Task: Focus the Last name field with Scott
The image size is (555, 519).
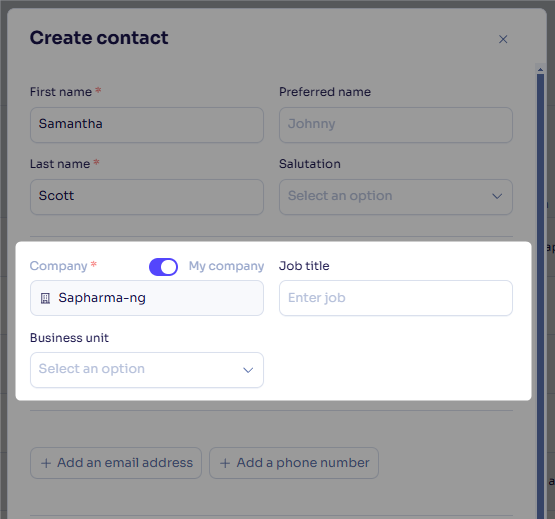Action: (147, 197)
